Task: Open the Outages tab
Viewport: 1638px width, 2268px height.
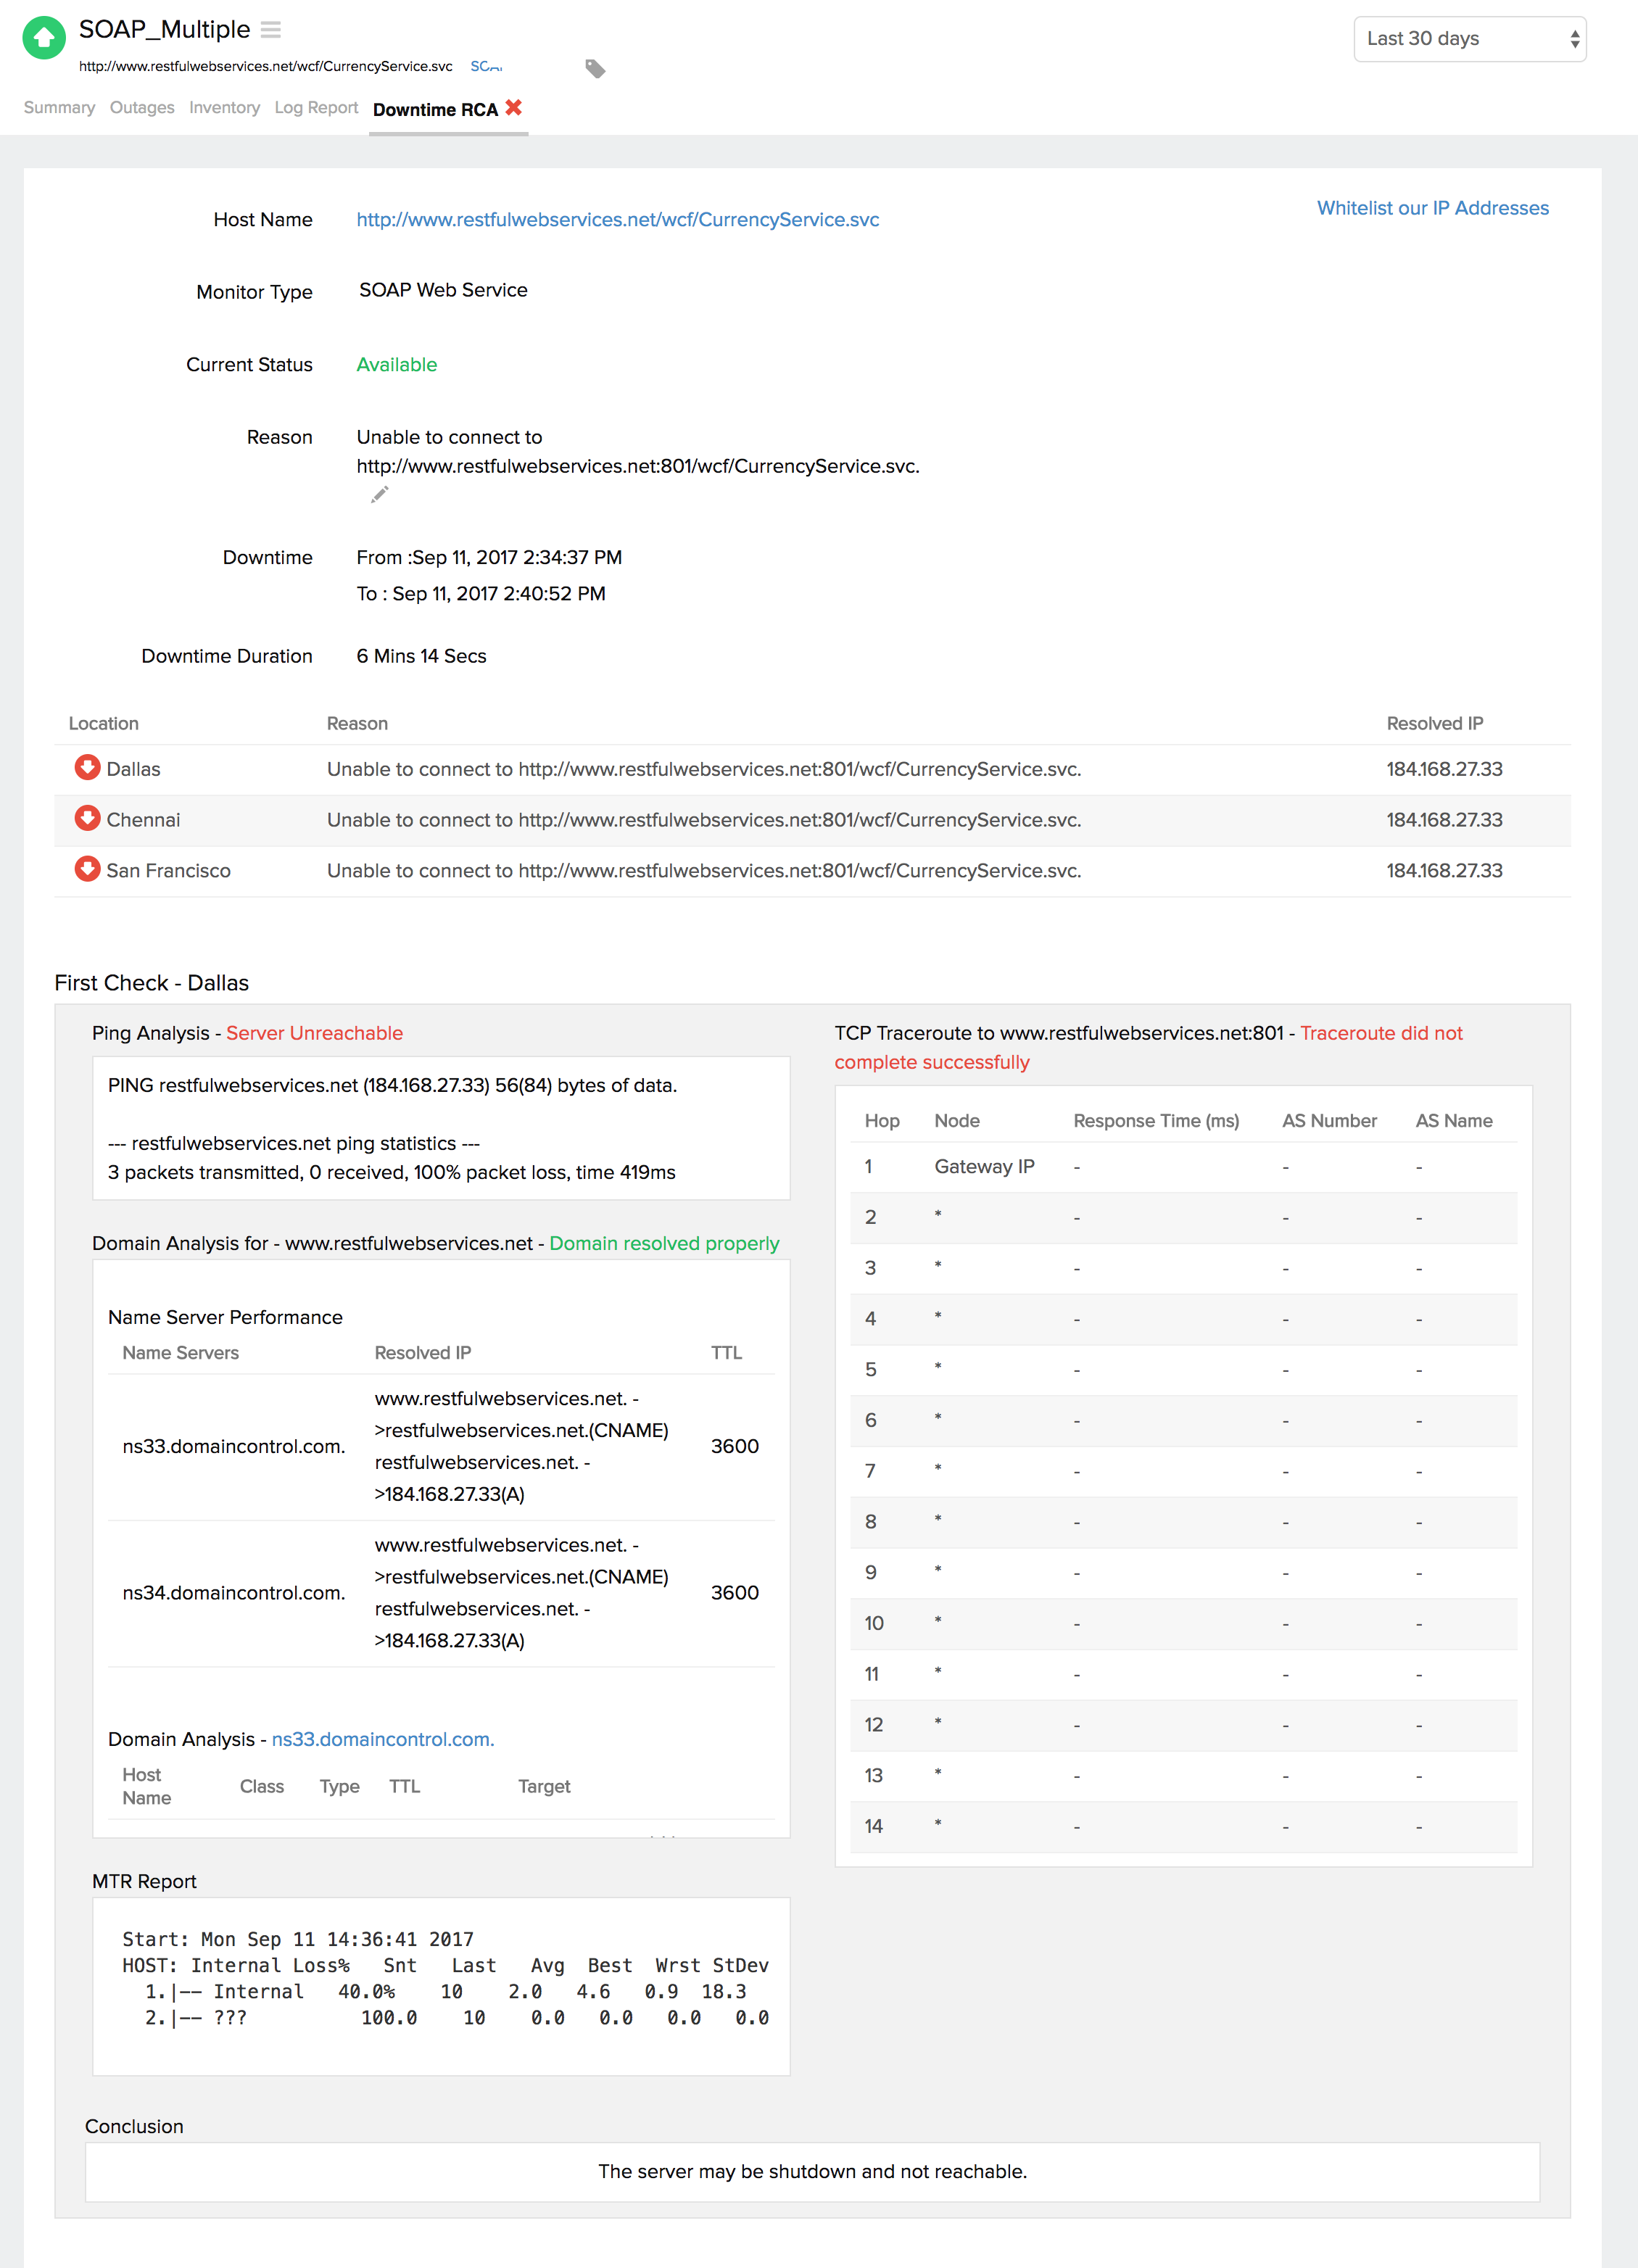Action: (142, 108)
